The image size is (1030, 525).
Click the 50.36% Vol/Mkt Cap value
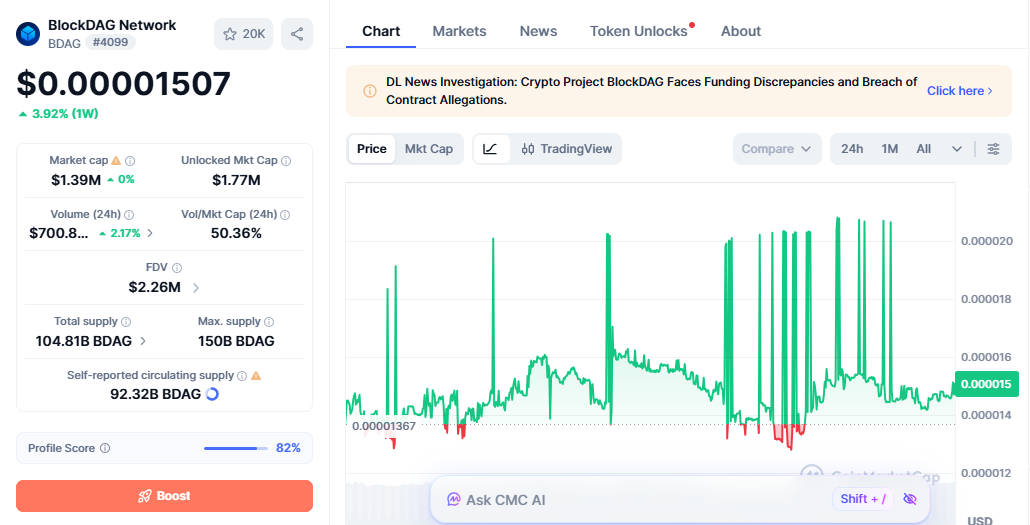236,233
